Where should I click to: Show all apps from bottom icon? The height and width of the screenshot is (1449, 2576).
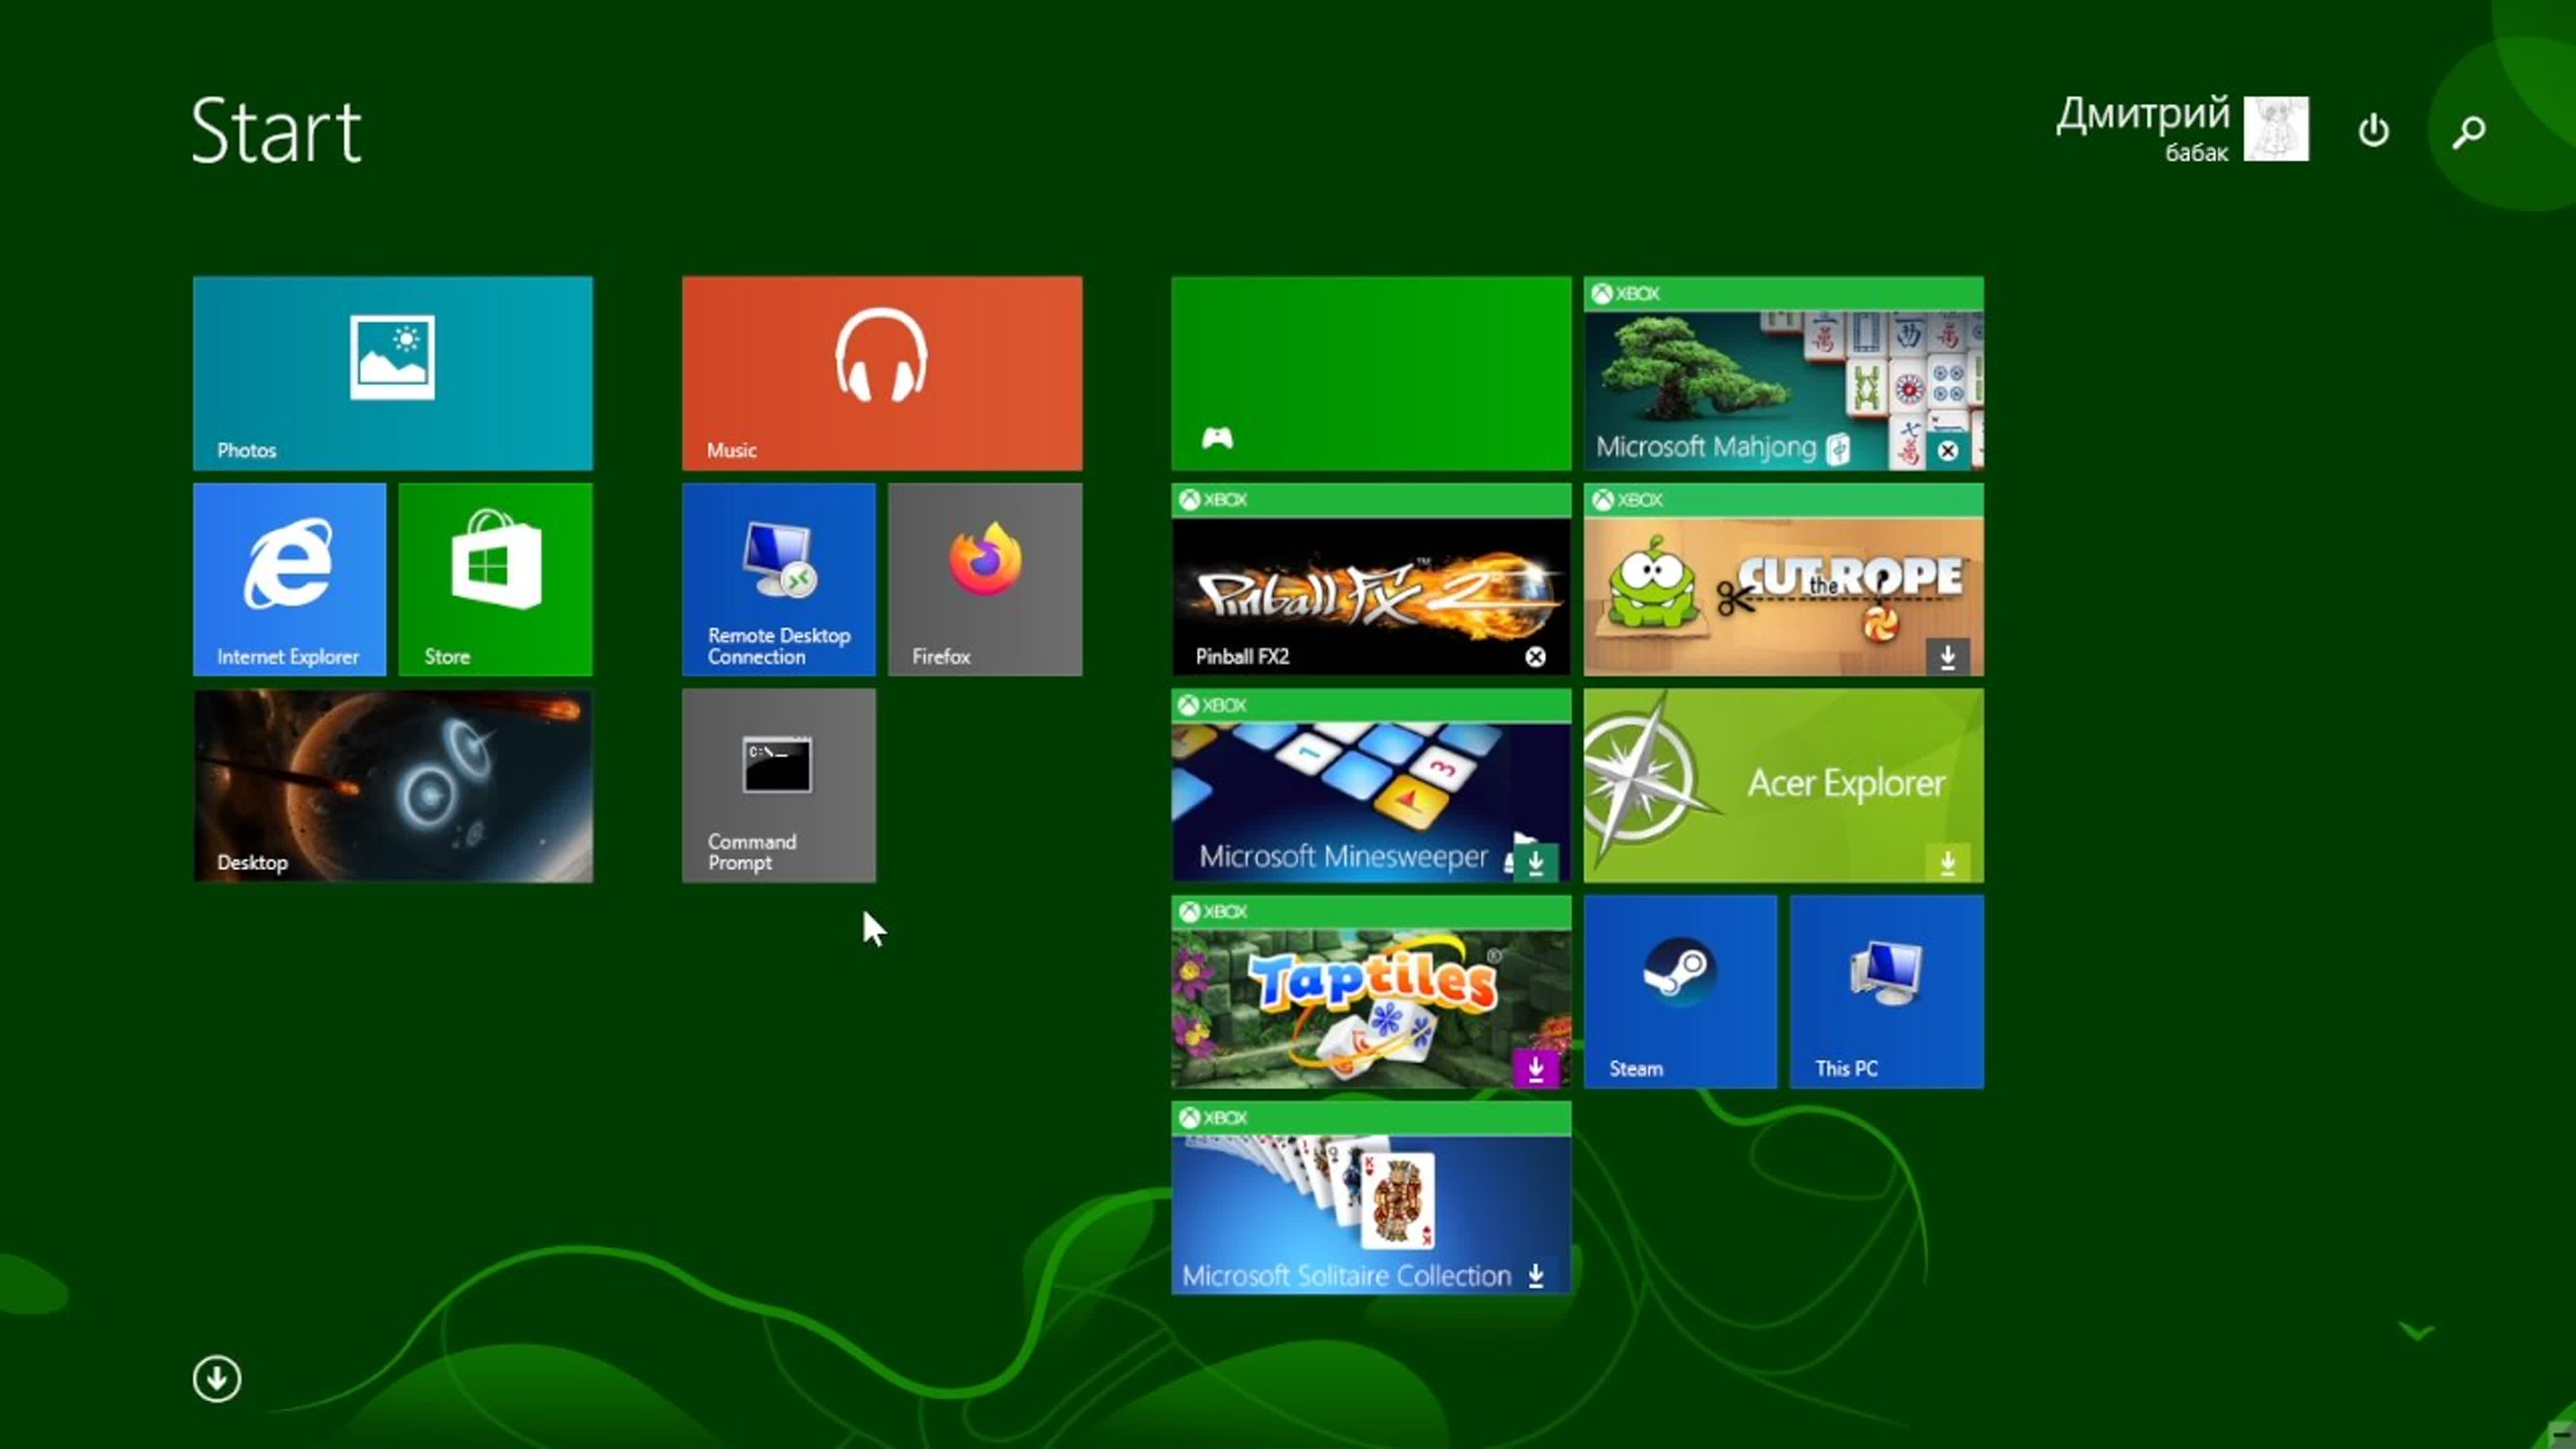pos(216,1378)
